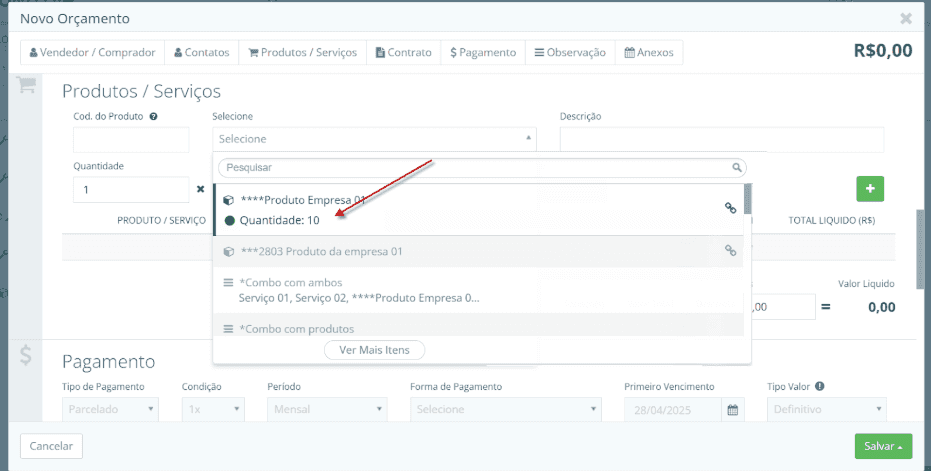Click list icon of *Combo com produtos

(228, 329)
